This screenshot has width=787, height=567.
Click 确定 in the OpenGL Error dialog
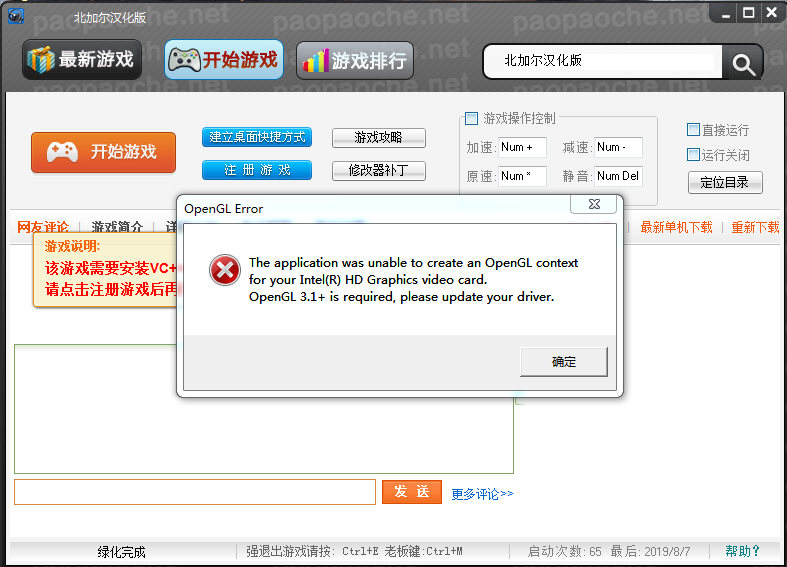pos(564,362)
